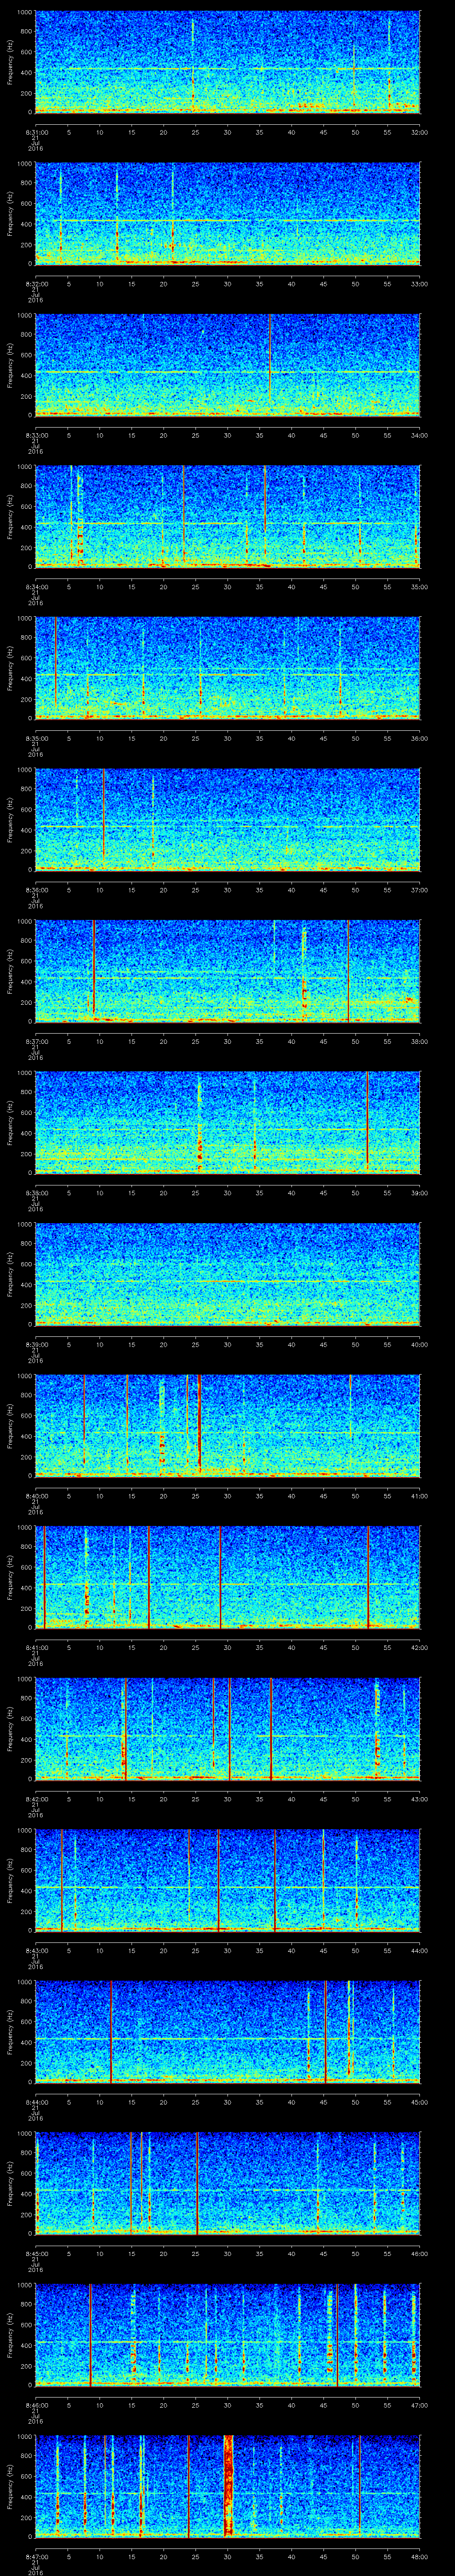Click the wide red burst in the 8:47:00 spectrogram

coord(228,2486)
